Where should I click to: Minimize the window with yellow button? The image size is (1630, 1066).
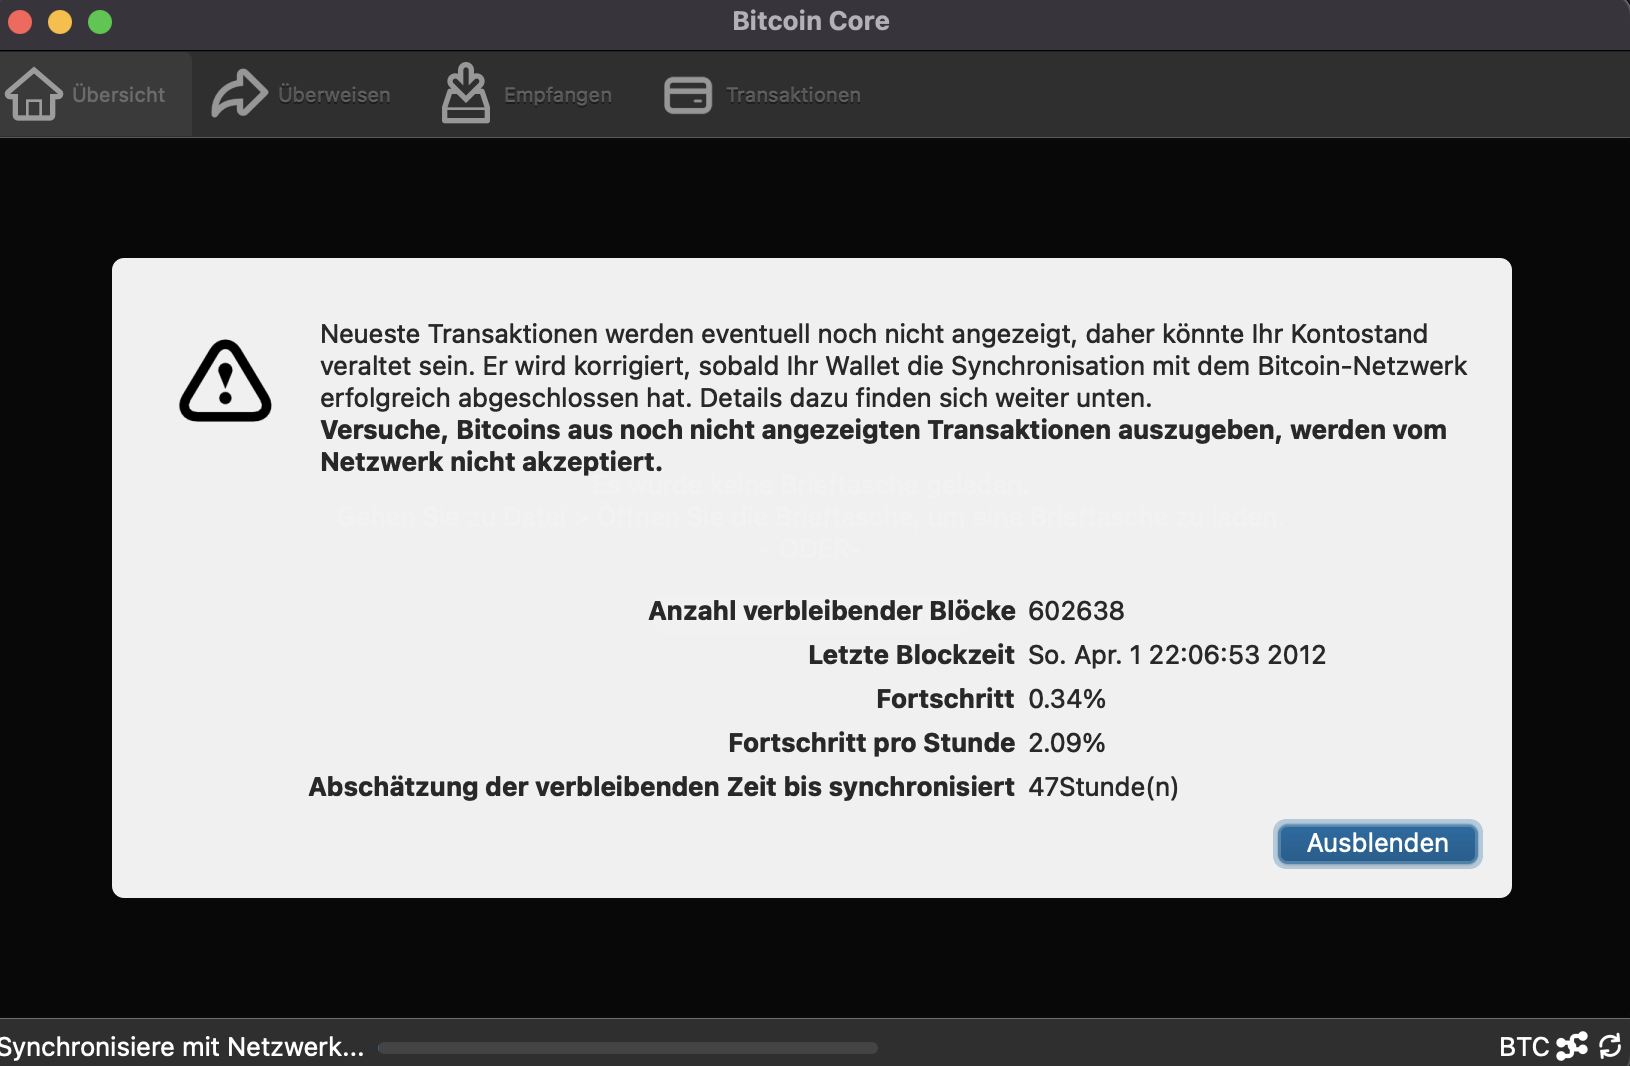pos(60,21)
